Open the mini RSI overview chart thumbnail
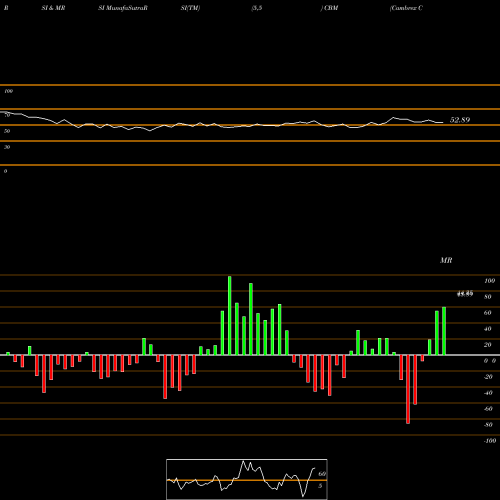500x500 pixels. [247, 479]
